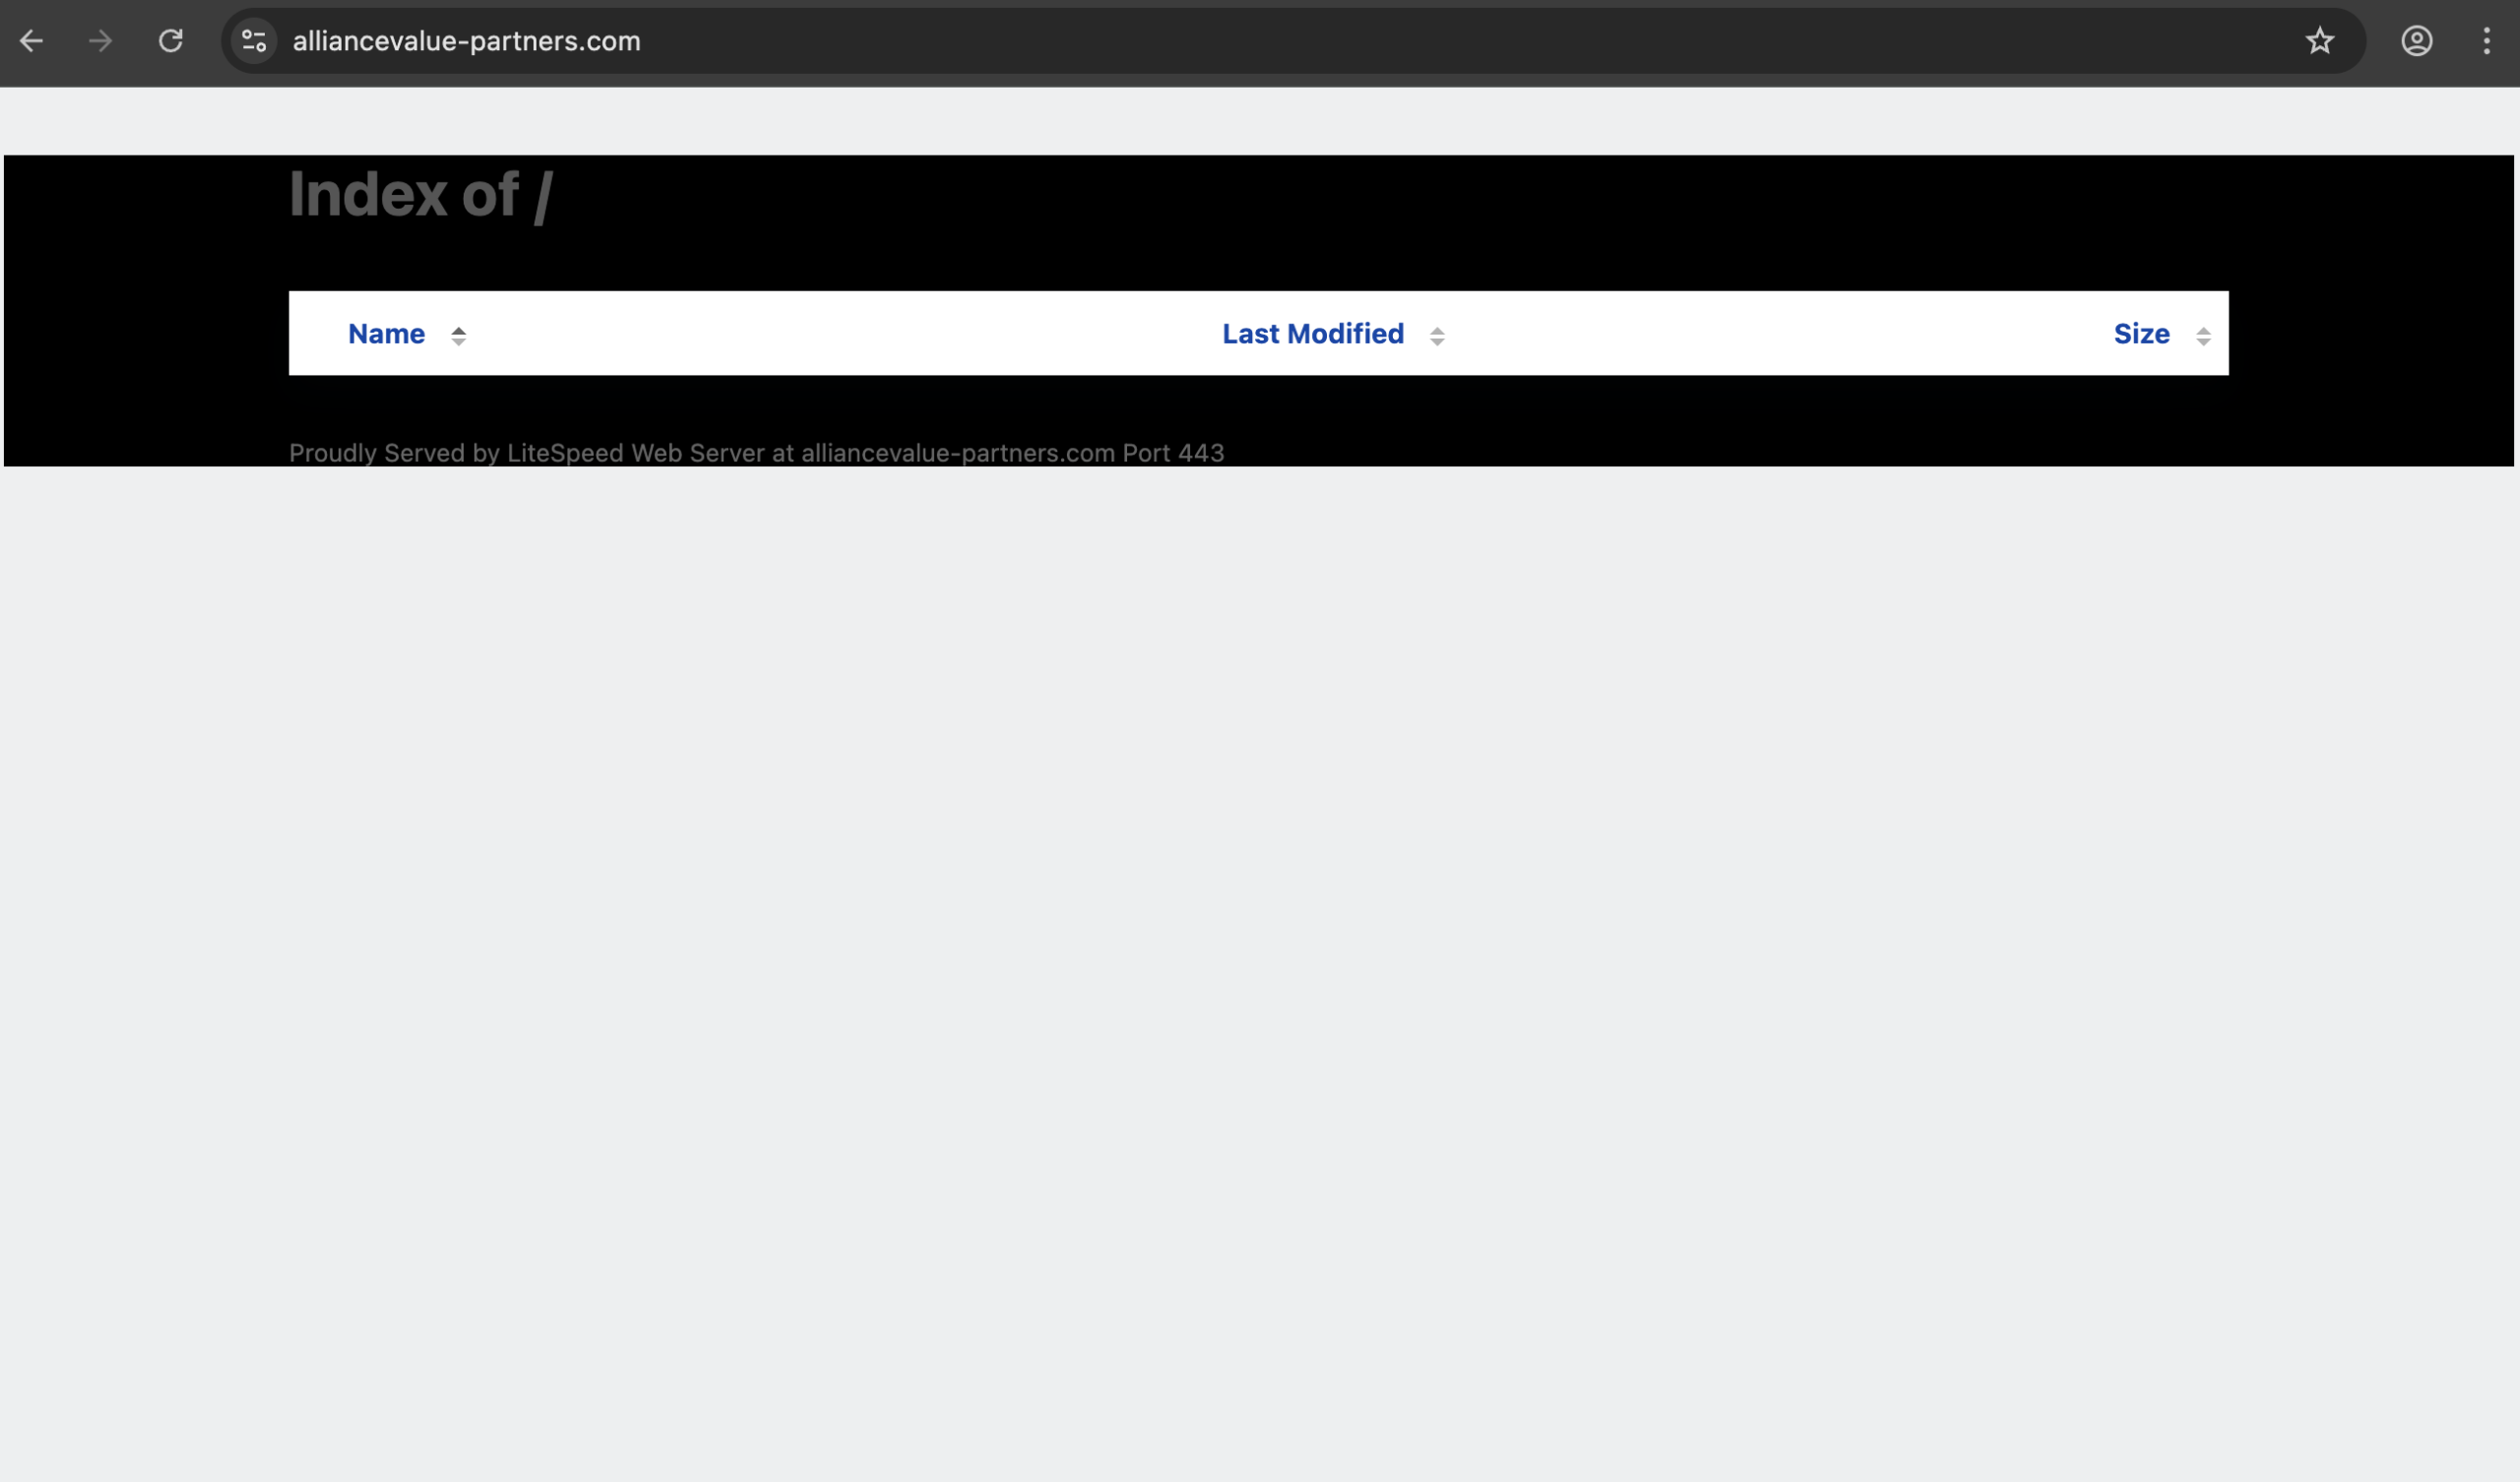This screenshot has width=2520, height=1482.
Task: Bookmark this page with the star icon
Action: click(x=2319, y=41)
